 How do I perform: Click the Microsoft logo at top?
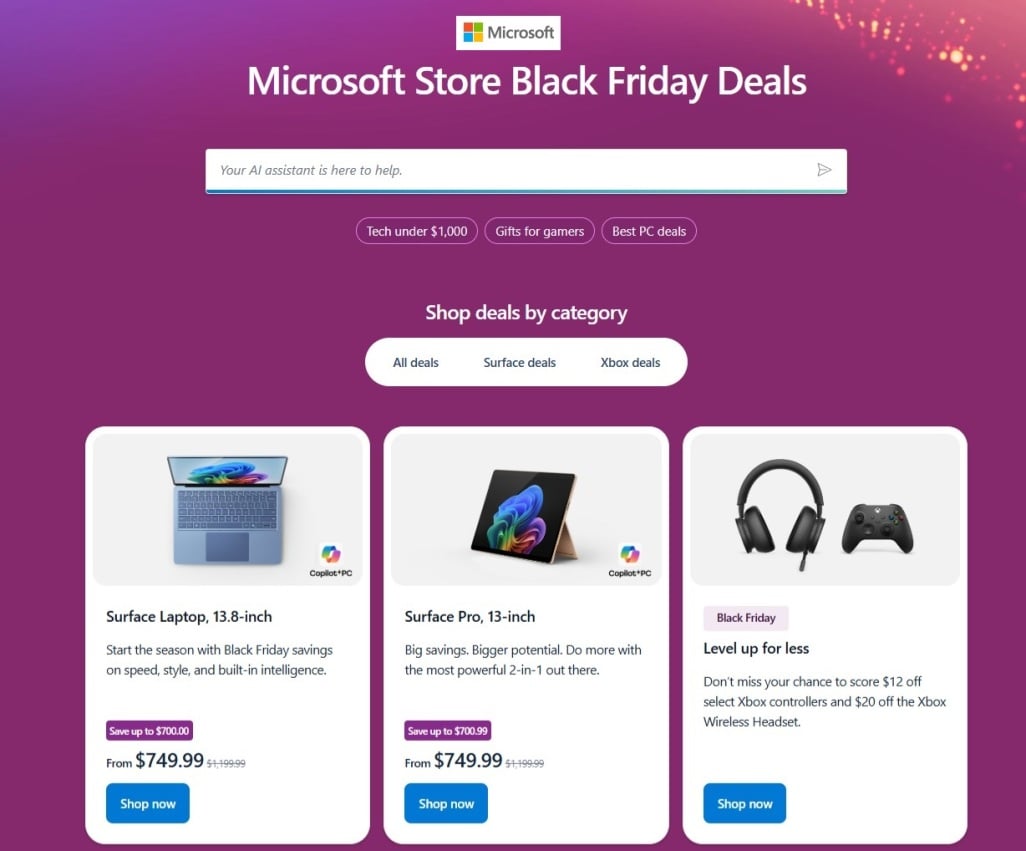(508, 33)
